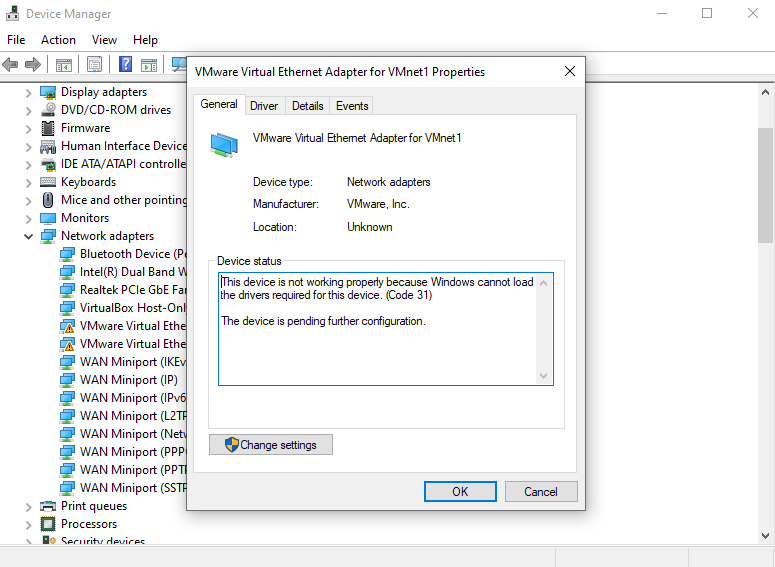
Task: Click Device Manager scrollbar up arrow
Action: pos(765,92)
